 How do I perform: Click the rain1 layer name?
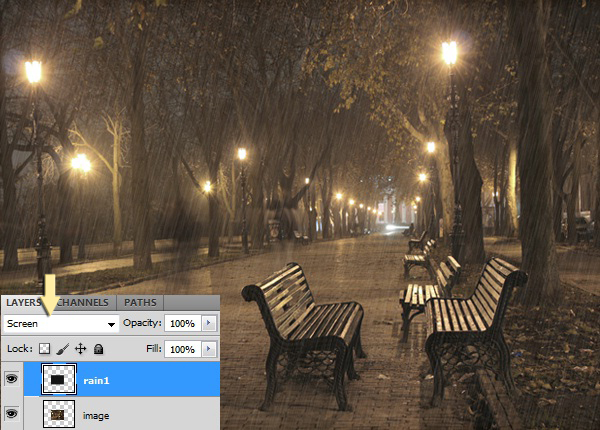coord(96,380)
